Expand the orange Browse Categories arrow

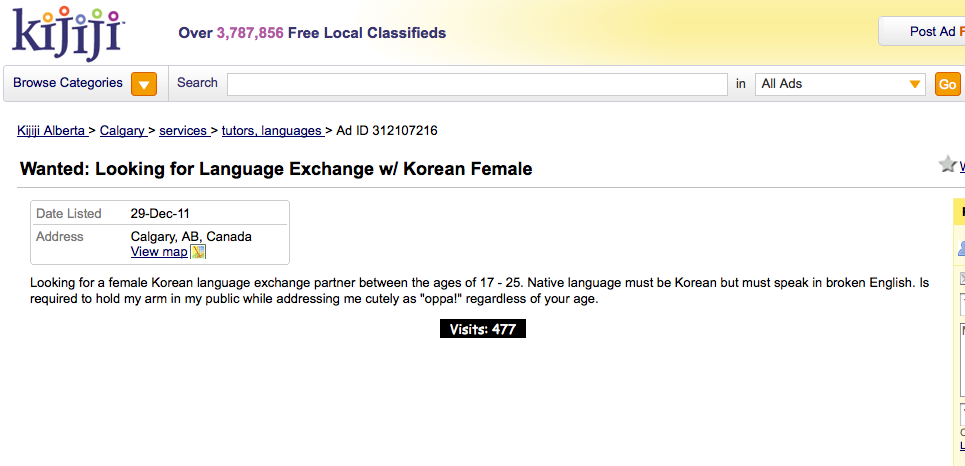[144, 84]
